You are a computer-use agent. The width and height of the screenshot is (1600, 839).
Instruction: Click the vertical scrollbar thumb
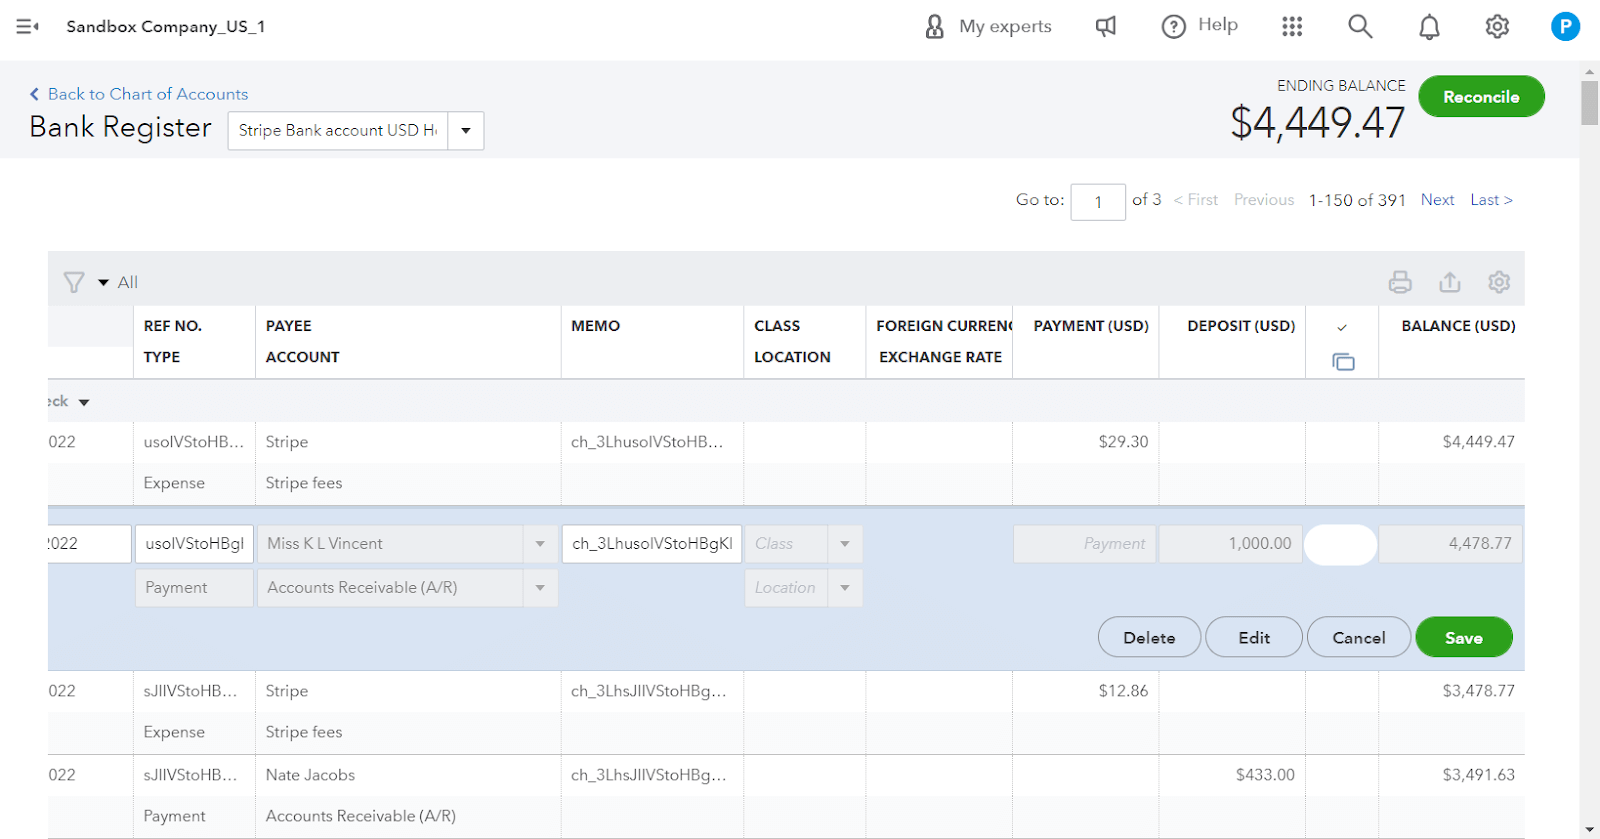(1589, 103)
